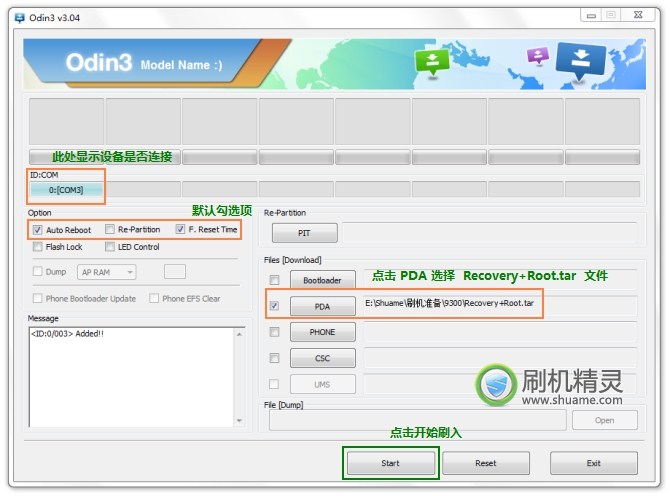670x496 pixels.
Task: Select the 0:[COM3] port indicator
Action: (66, 190)
